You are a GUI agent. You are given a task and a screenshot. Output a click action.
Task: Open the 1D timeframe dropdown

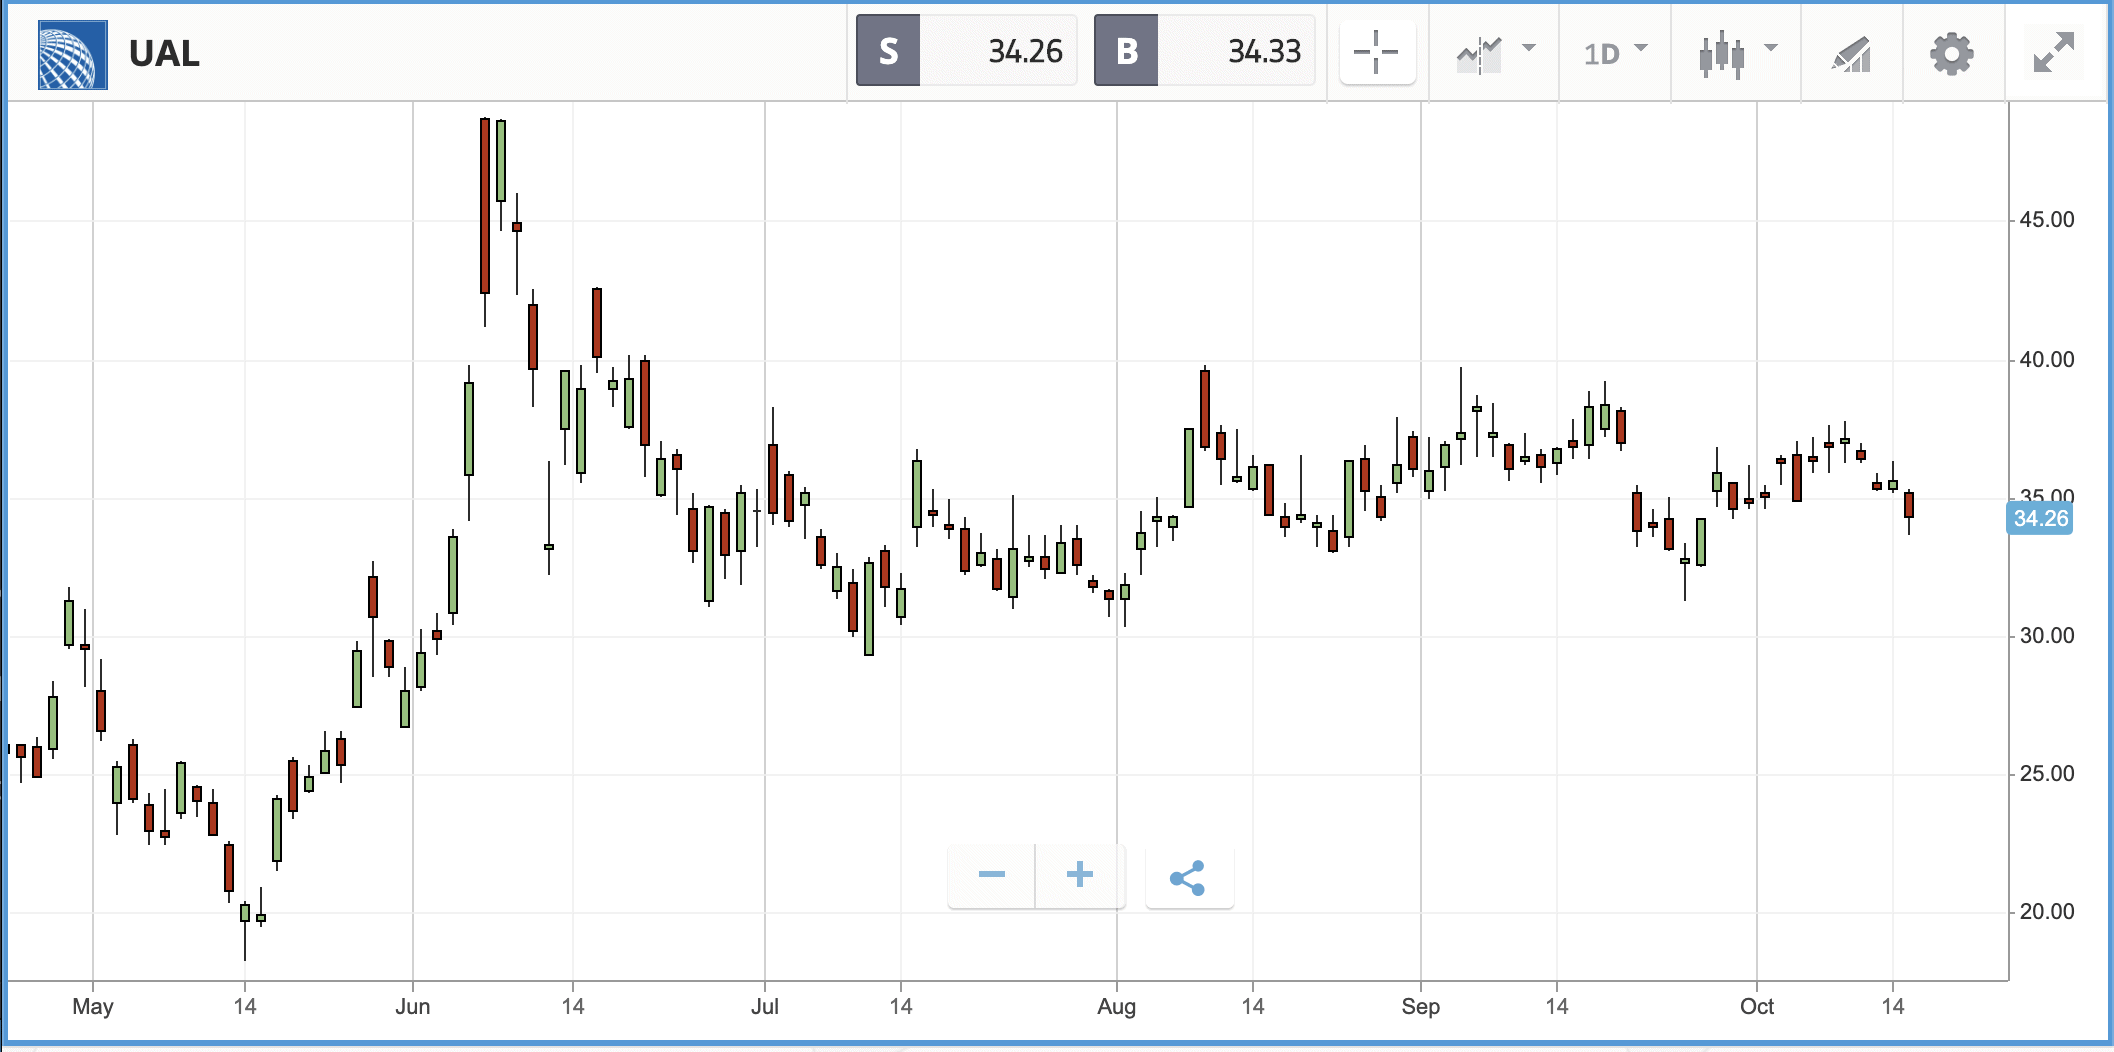click(1616, 53)
